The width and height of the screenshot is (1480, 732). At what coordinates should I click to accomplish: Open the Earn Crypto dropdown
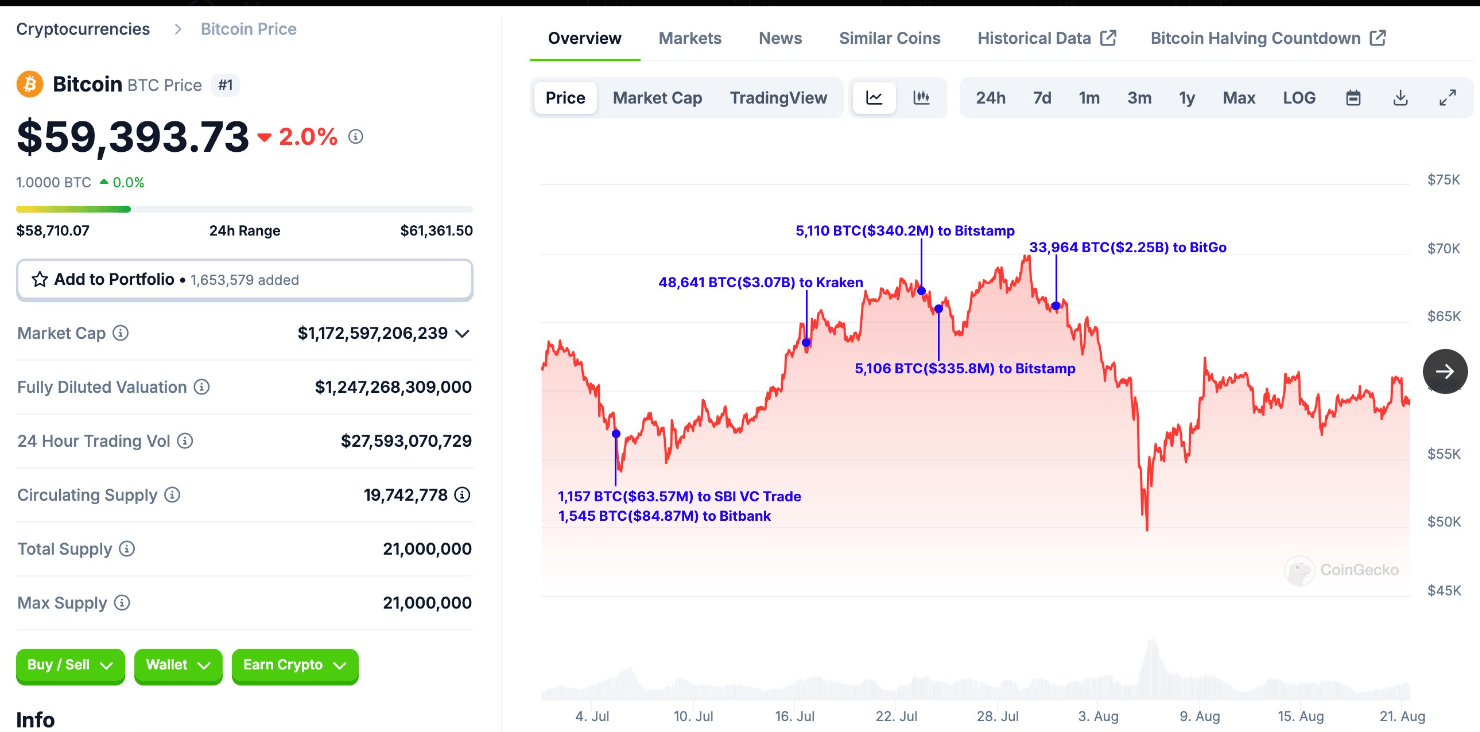point(294,665)
